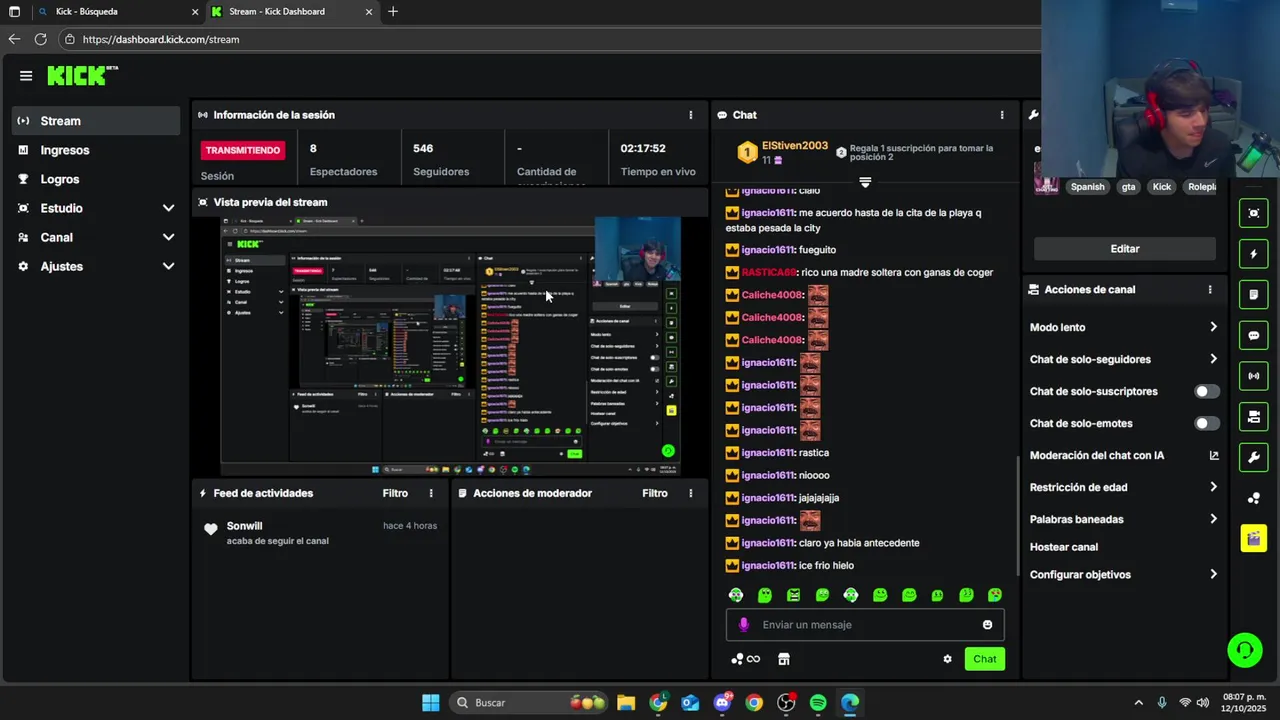Open Configurar objetivos options arrow
1280x720 pixels.
pyautogui.click(x=1213, y=575)
